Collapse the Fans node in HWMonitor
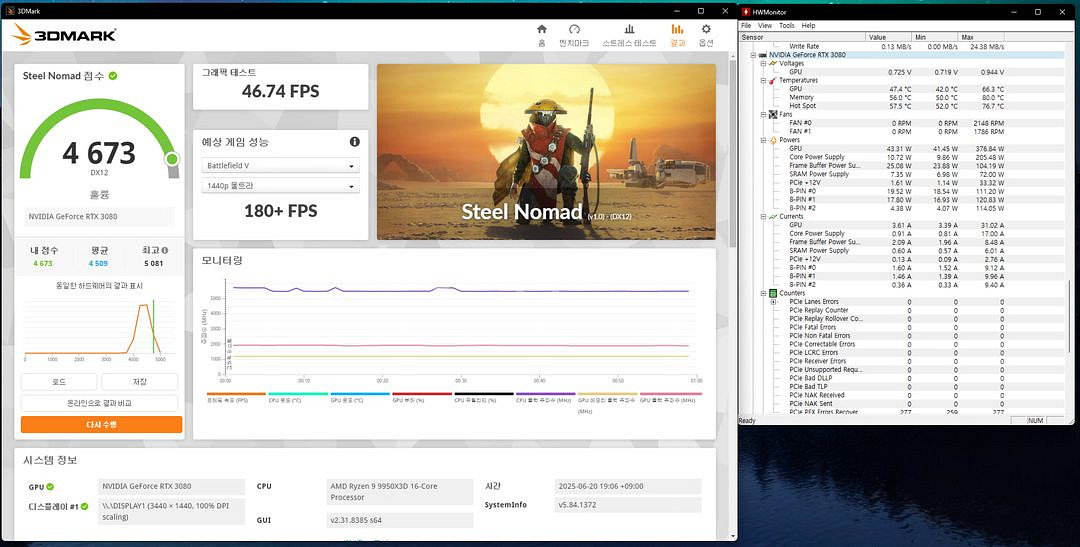1080x547 pixels. point(763,114)
